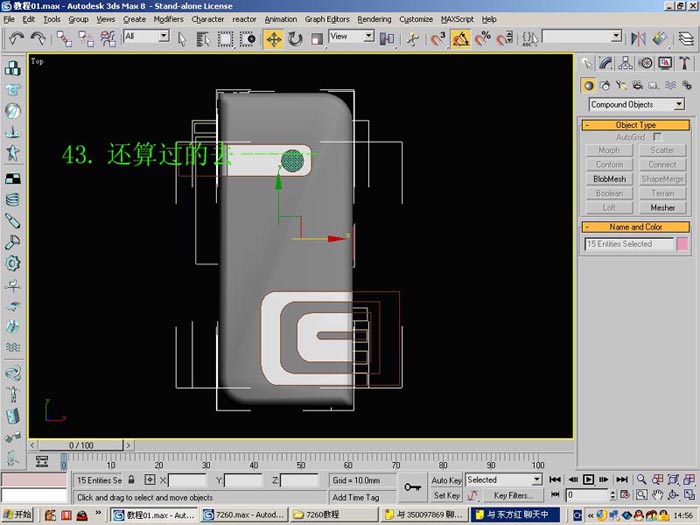Select the Select and Link tool

click(64, 39)
